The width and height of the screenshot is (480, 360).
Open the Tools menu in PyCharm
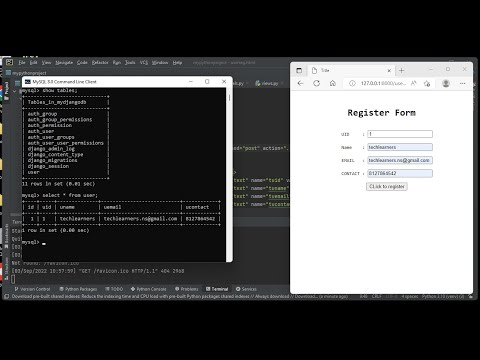(130, 62)
